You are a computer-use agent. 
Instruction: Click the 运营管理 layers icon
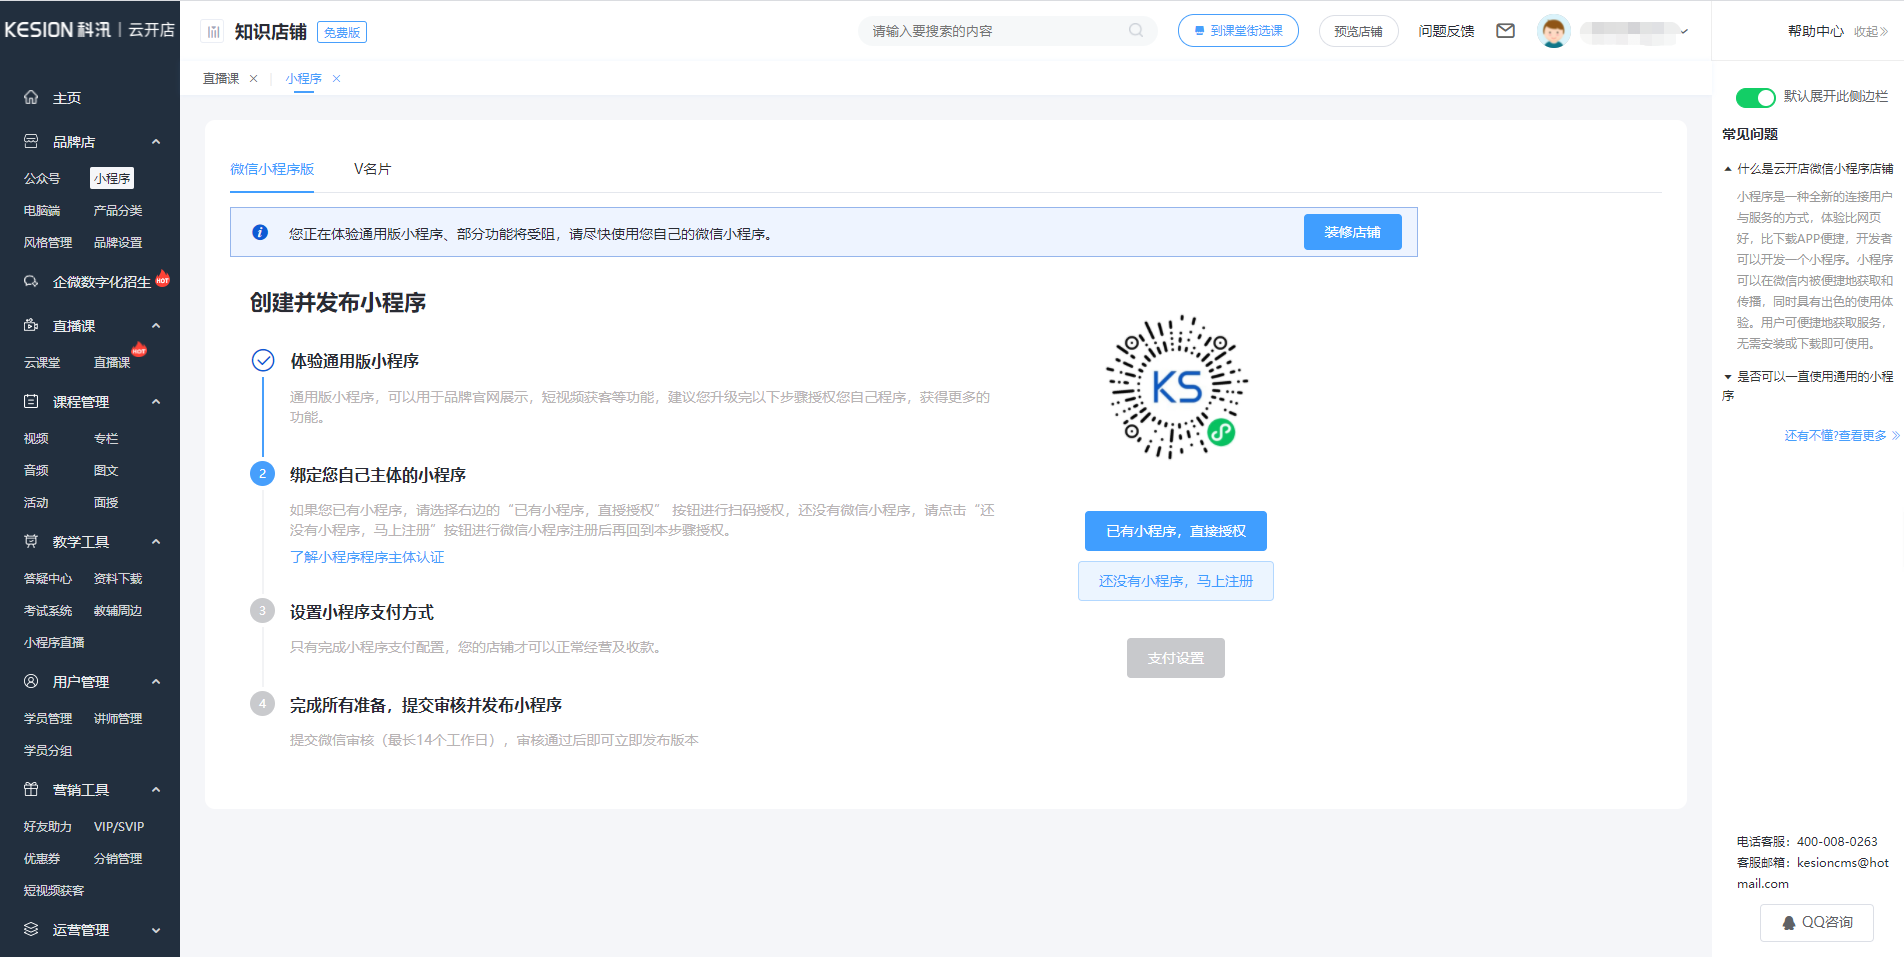31,929
